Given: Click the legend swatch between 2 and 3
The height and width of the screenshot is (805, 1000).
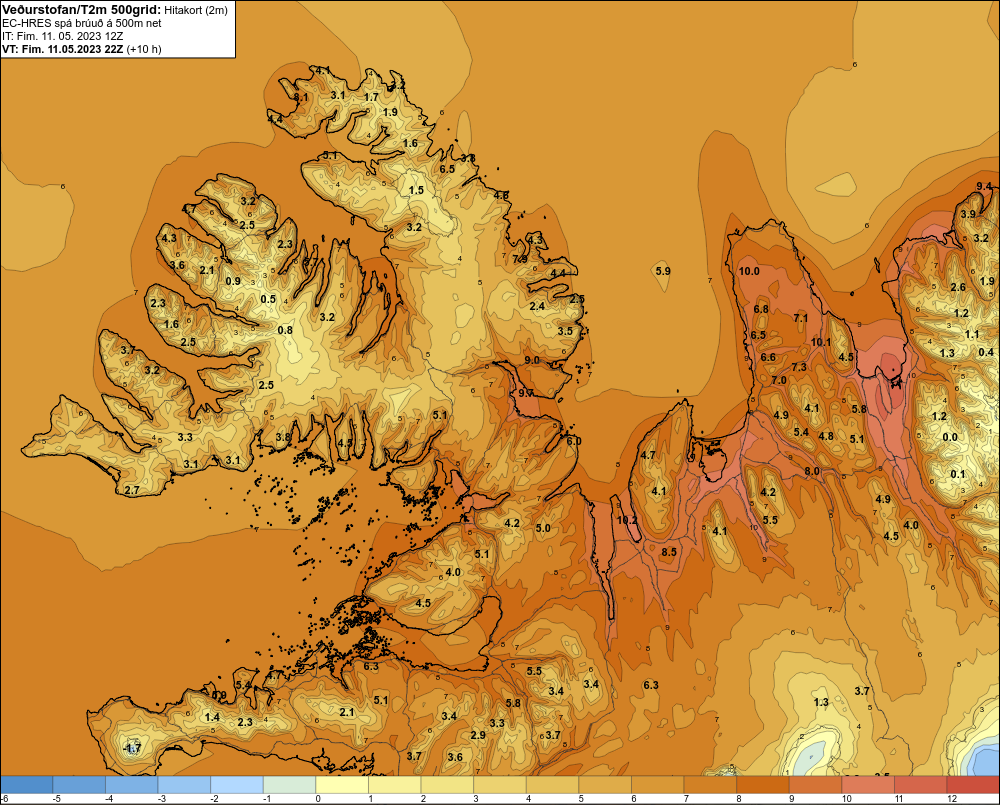Looking at the screenshot, I should [448, 785].
